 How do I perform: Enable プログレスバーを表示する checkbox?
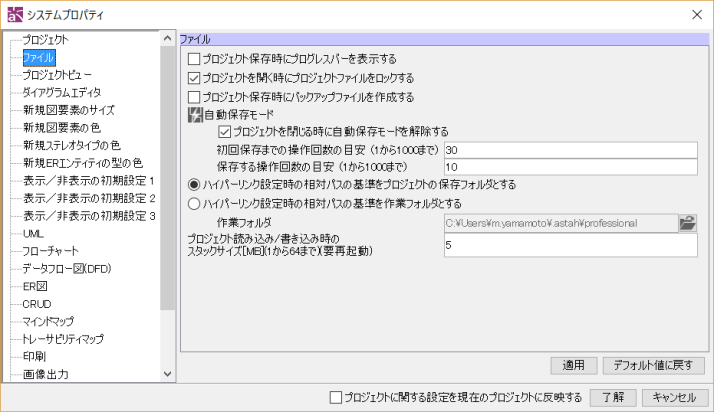tap(194, 59)
